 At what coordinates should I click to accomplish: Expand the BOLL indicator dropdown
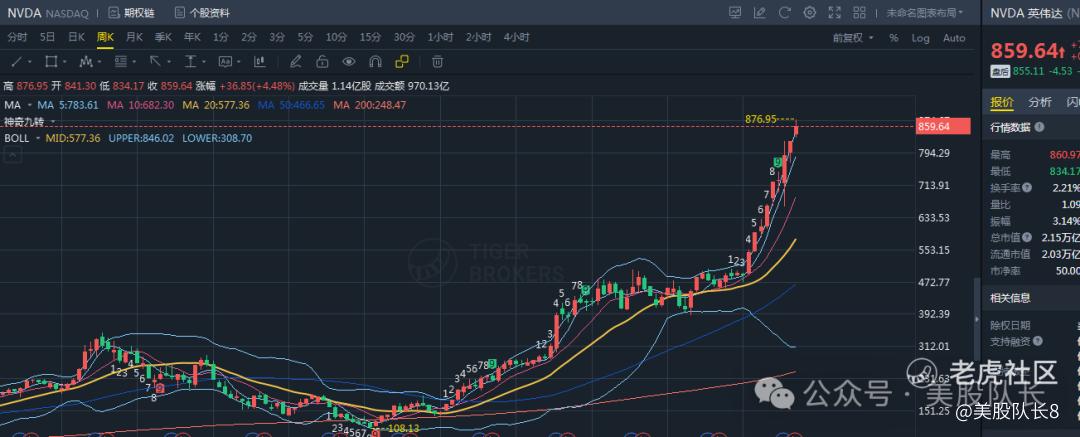tap(38, 138)
